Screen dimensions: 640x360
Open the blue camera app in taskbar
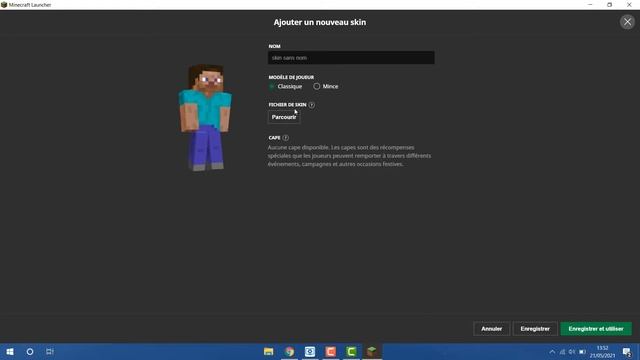click(310, 351)
